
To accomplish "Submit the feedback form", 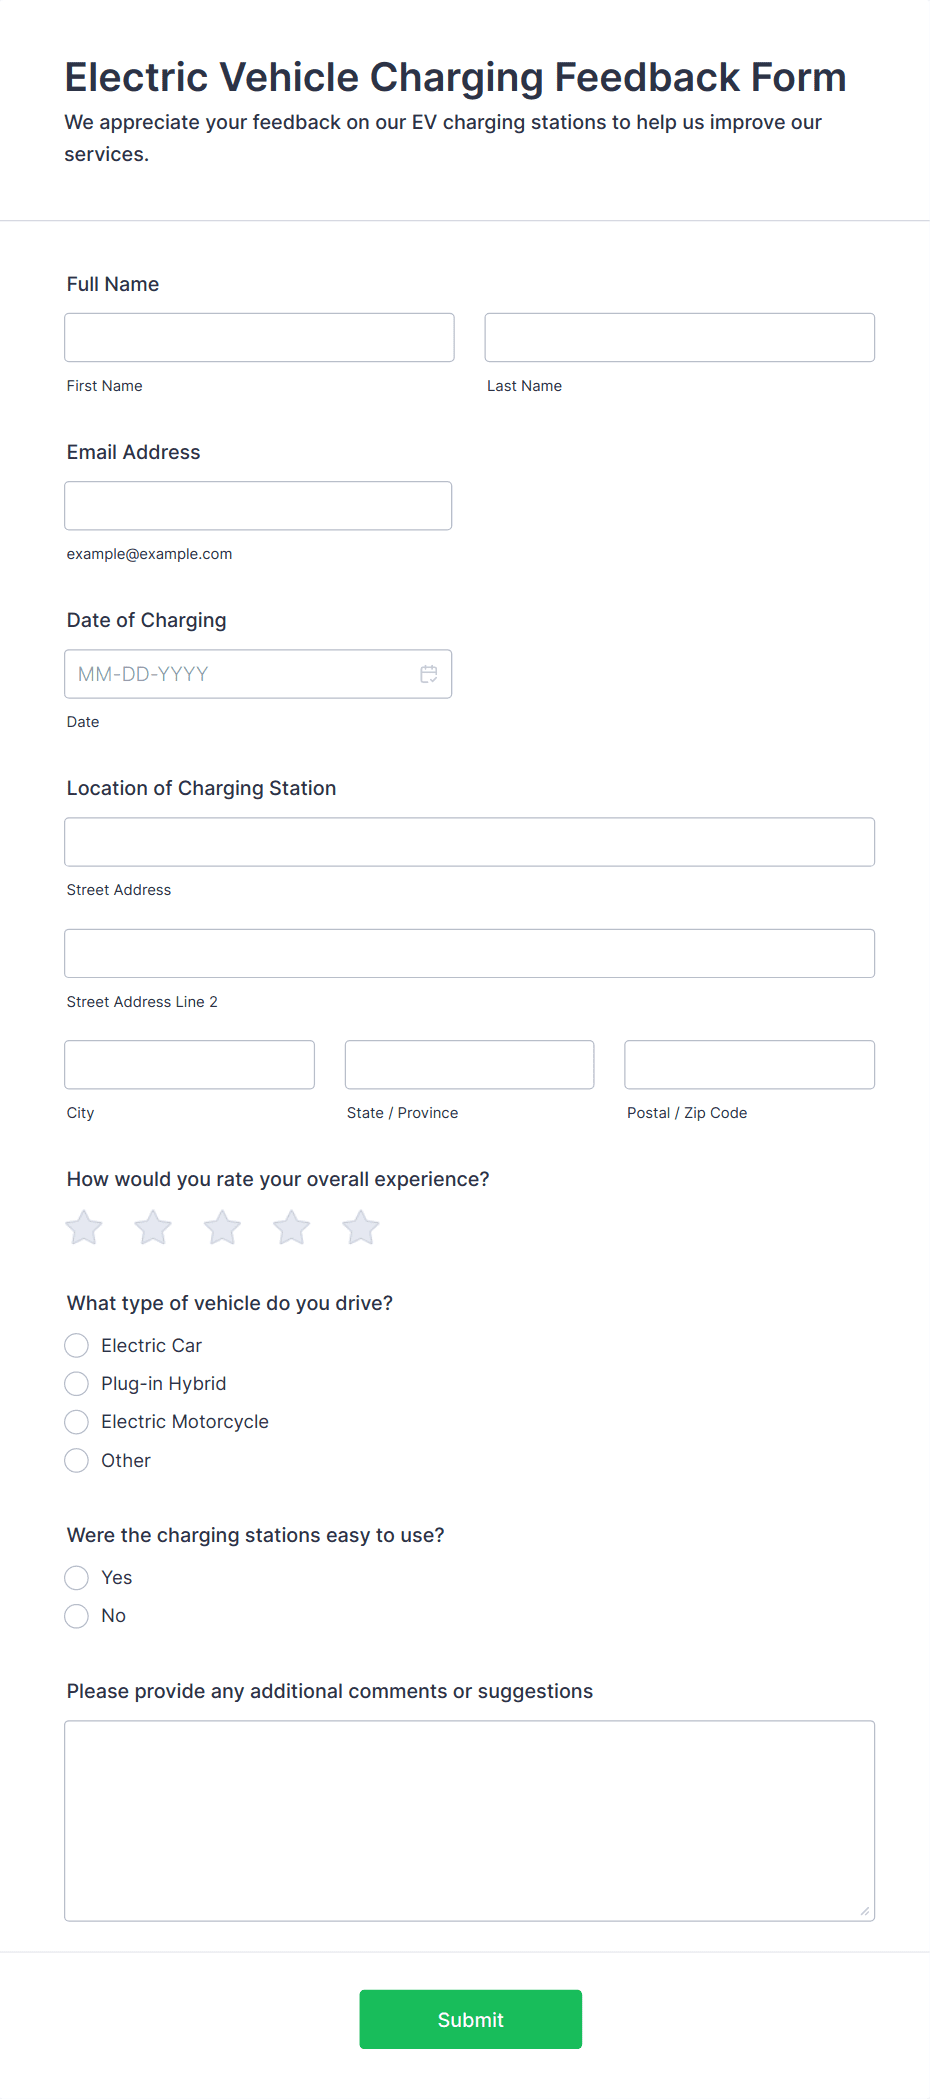I will [x=470, y=2019].
